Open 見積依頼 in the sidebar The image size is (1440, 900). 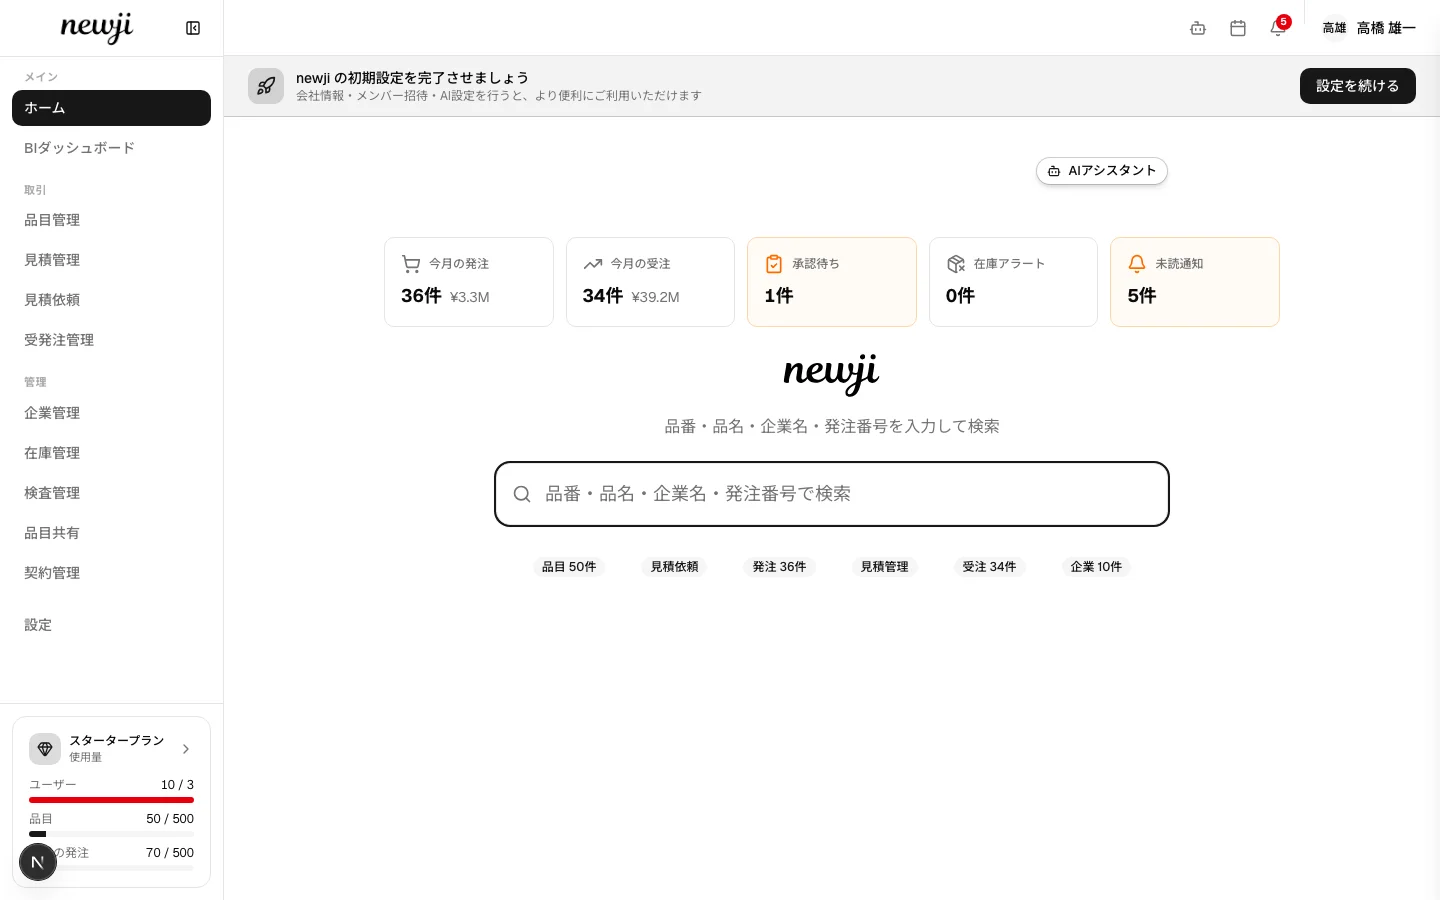[x=111, y=300]
